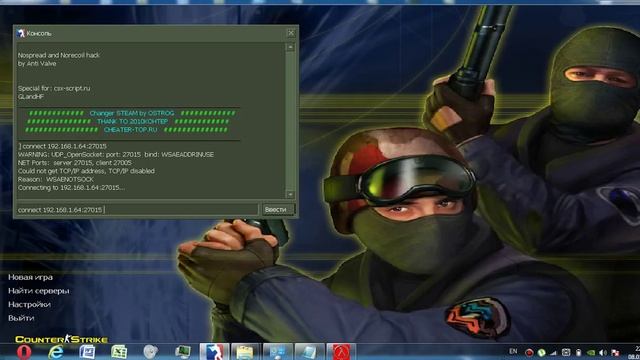Switch to the Counter-Strike taskbar window
This screenshot has width=640, height=360.
coord(214,352)
